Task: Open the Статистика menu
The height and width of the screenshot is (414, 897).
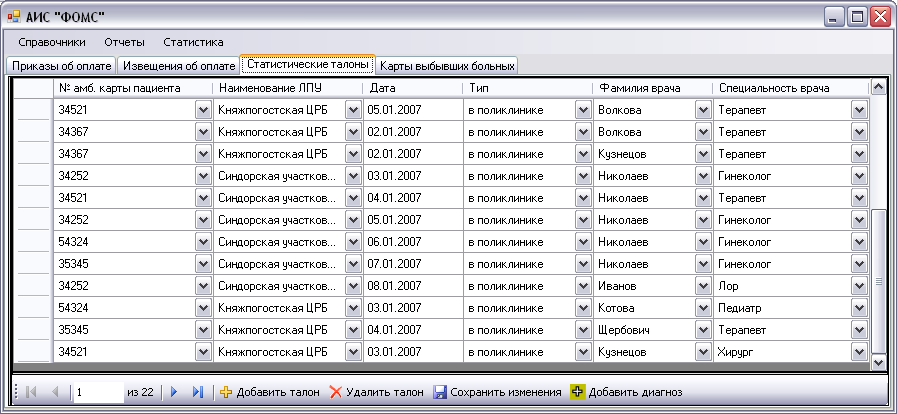Action: (193, 42)
